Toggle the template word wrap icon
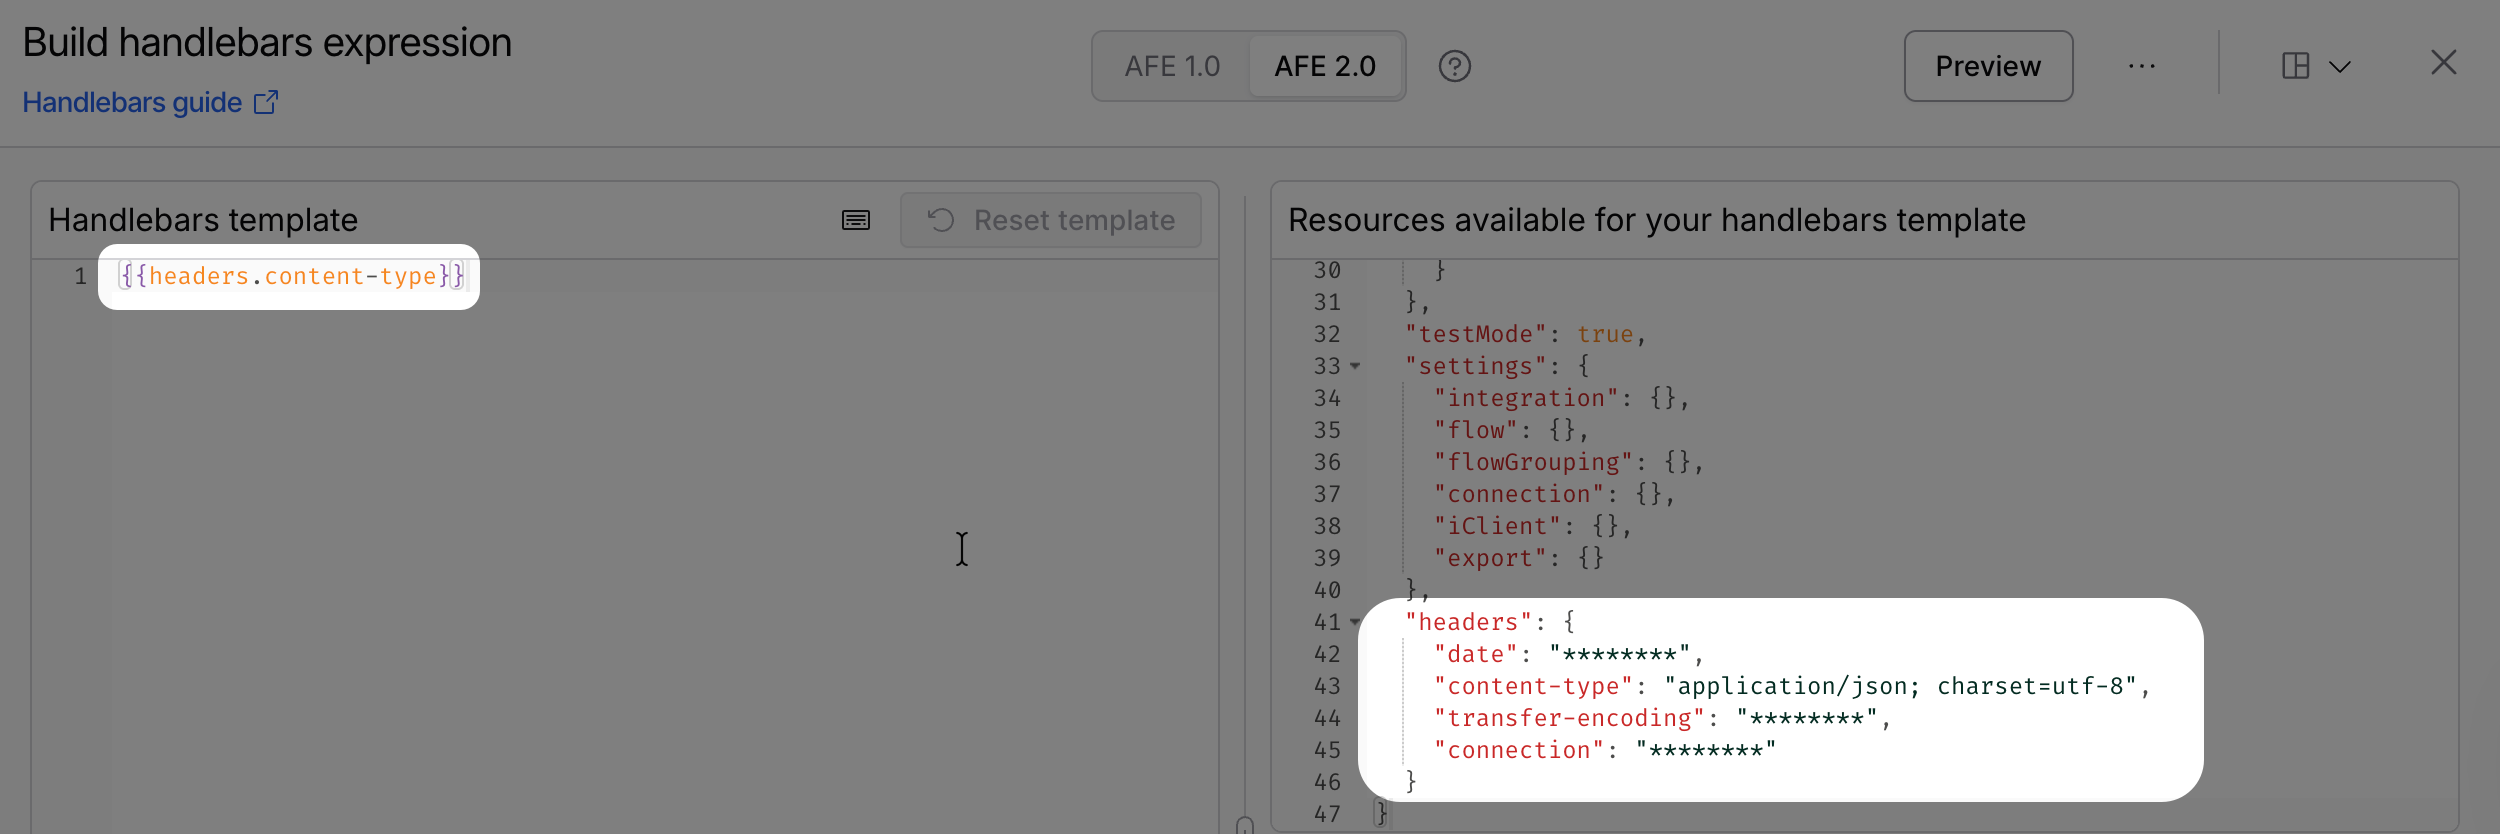This screenshot has height=834, width=2500. pyautogui.click(x=856, y=220)
